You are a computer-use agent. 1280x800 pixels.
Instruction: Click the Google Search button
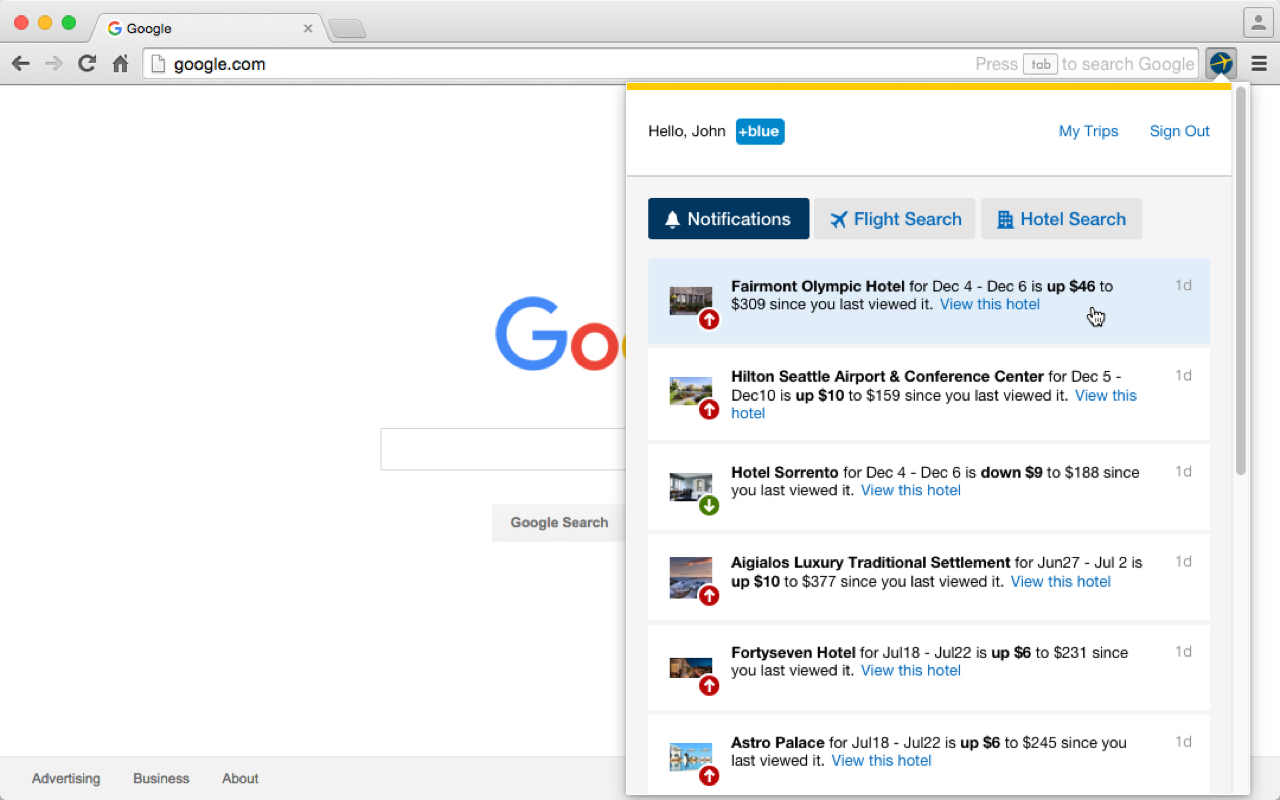click(x=559, y=522)
